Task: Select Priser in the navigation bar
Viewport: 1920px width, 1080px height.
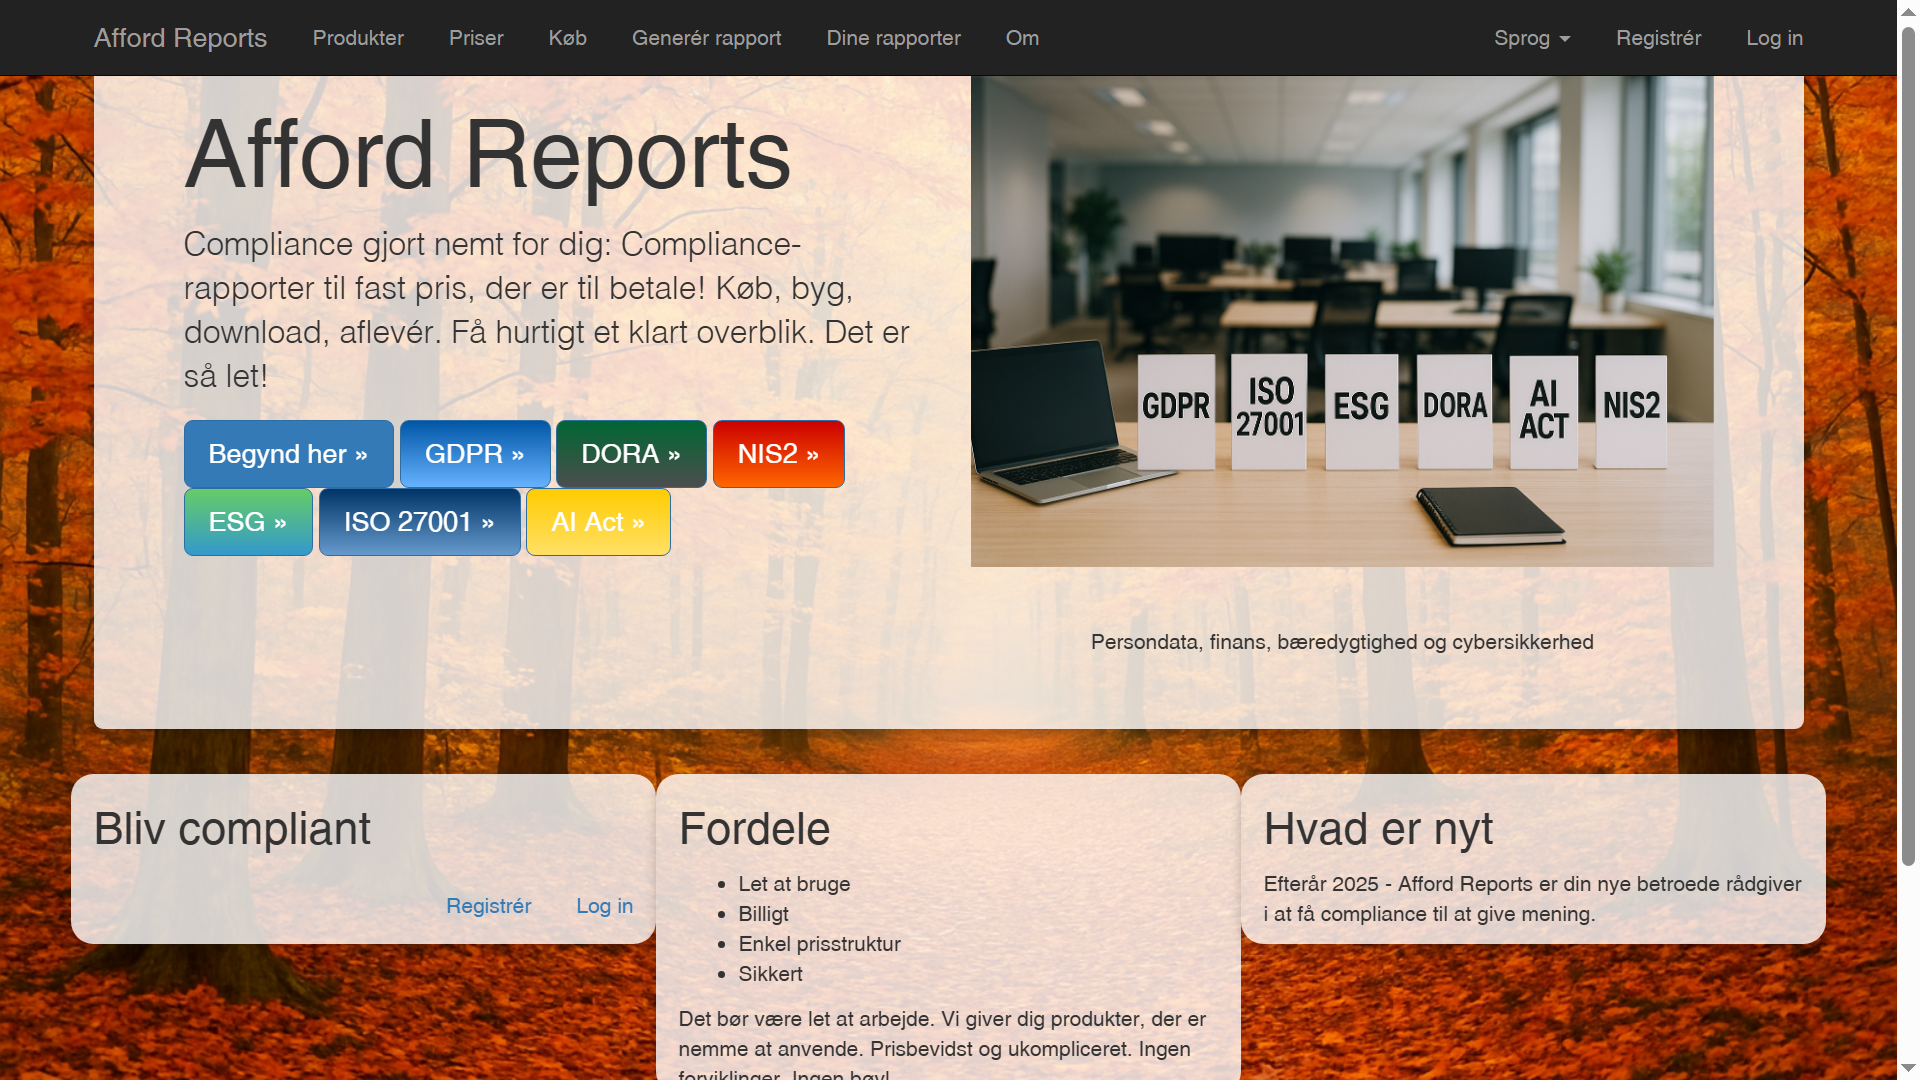Action: pyautogui.click(x=476, y=38)
